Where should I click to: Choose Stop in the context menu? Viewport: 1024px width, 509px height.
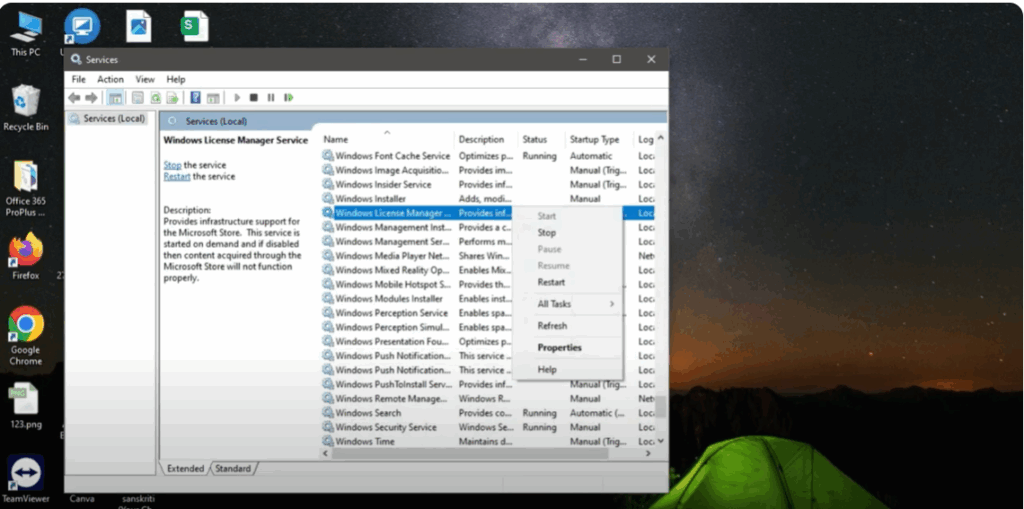pyautogui.click(x=547, y=232)
